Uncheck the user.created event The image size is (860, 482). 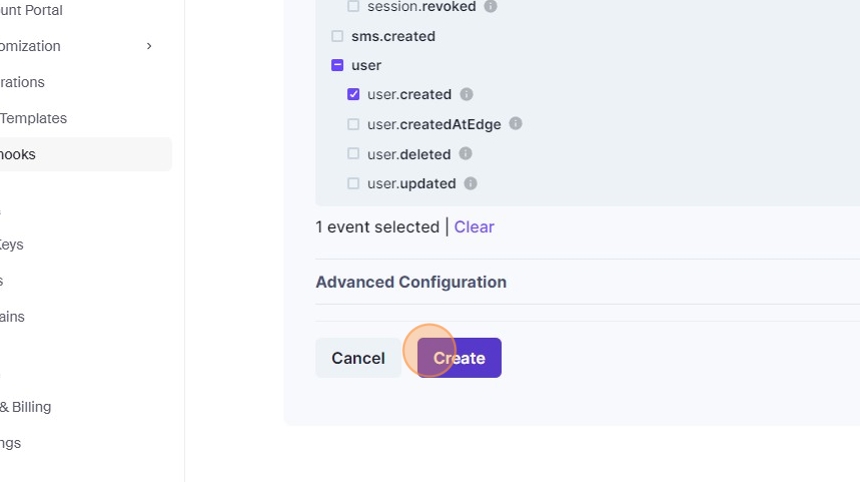coord(353,94)
